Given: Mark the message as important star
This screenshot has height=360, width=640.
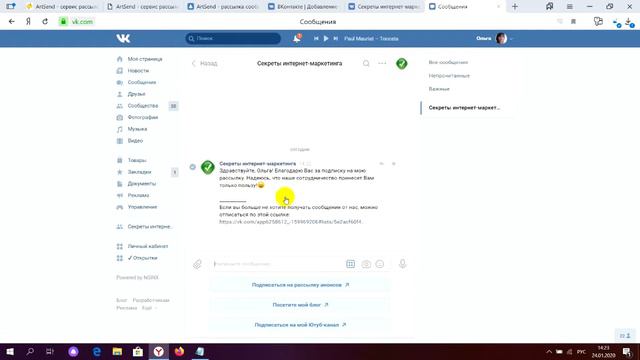Looking at the screenshot, I should point(394,164).
